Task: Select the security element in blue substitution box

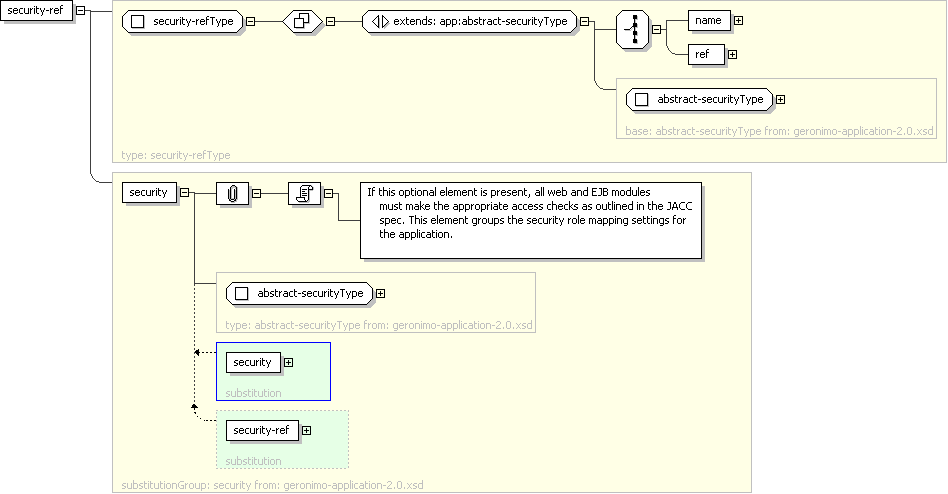Action: pyautogui.click(x=253, y=362)
